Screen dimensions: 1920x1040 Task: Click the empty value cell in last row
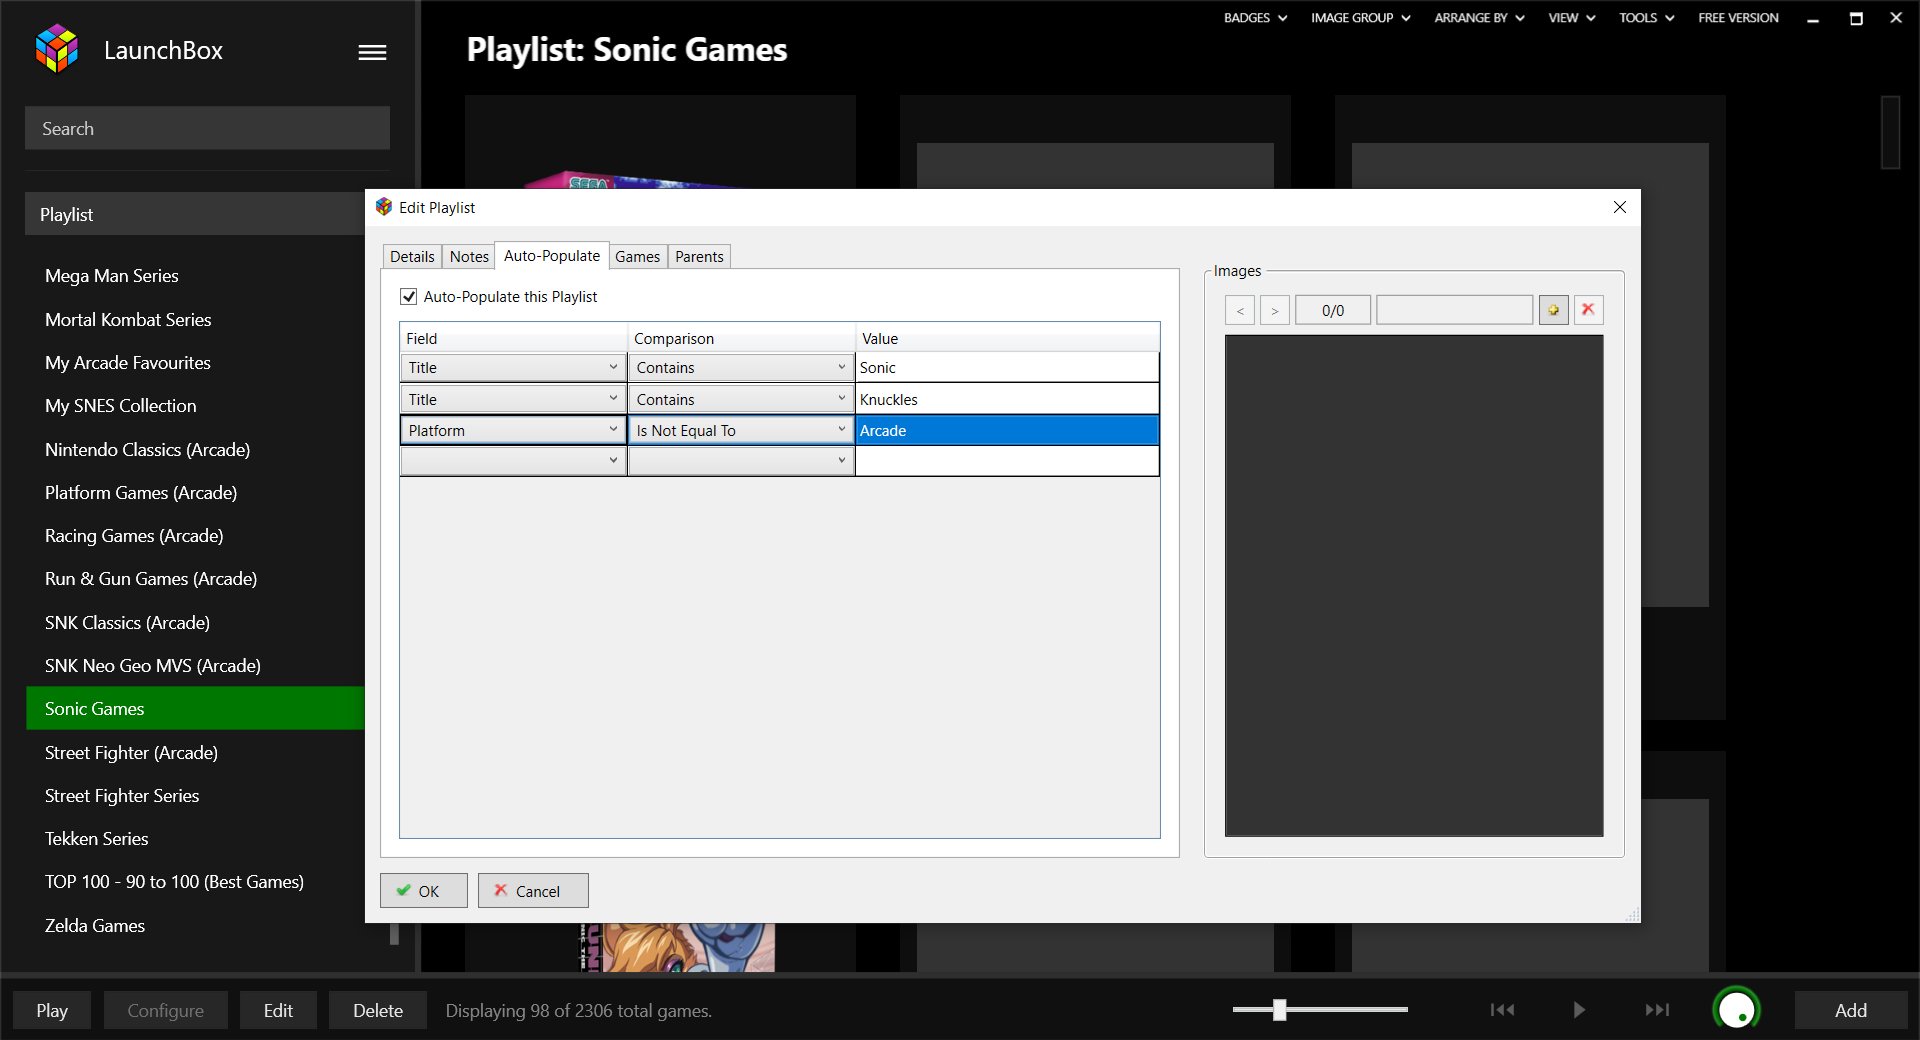point(1007,460)
